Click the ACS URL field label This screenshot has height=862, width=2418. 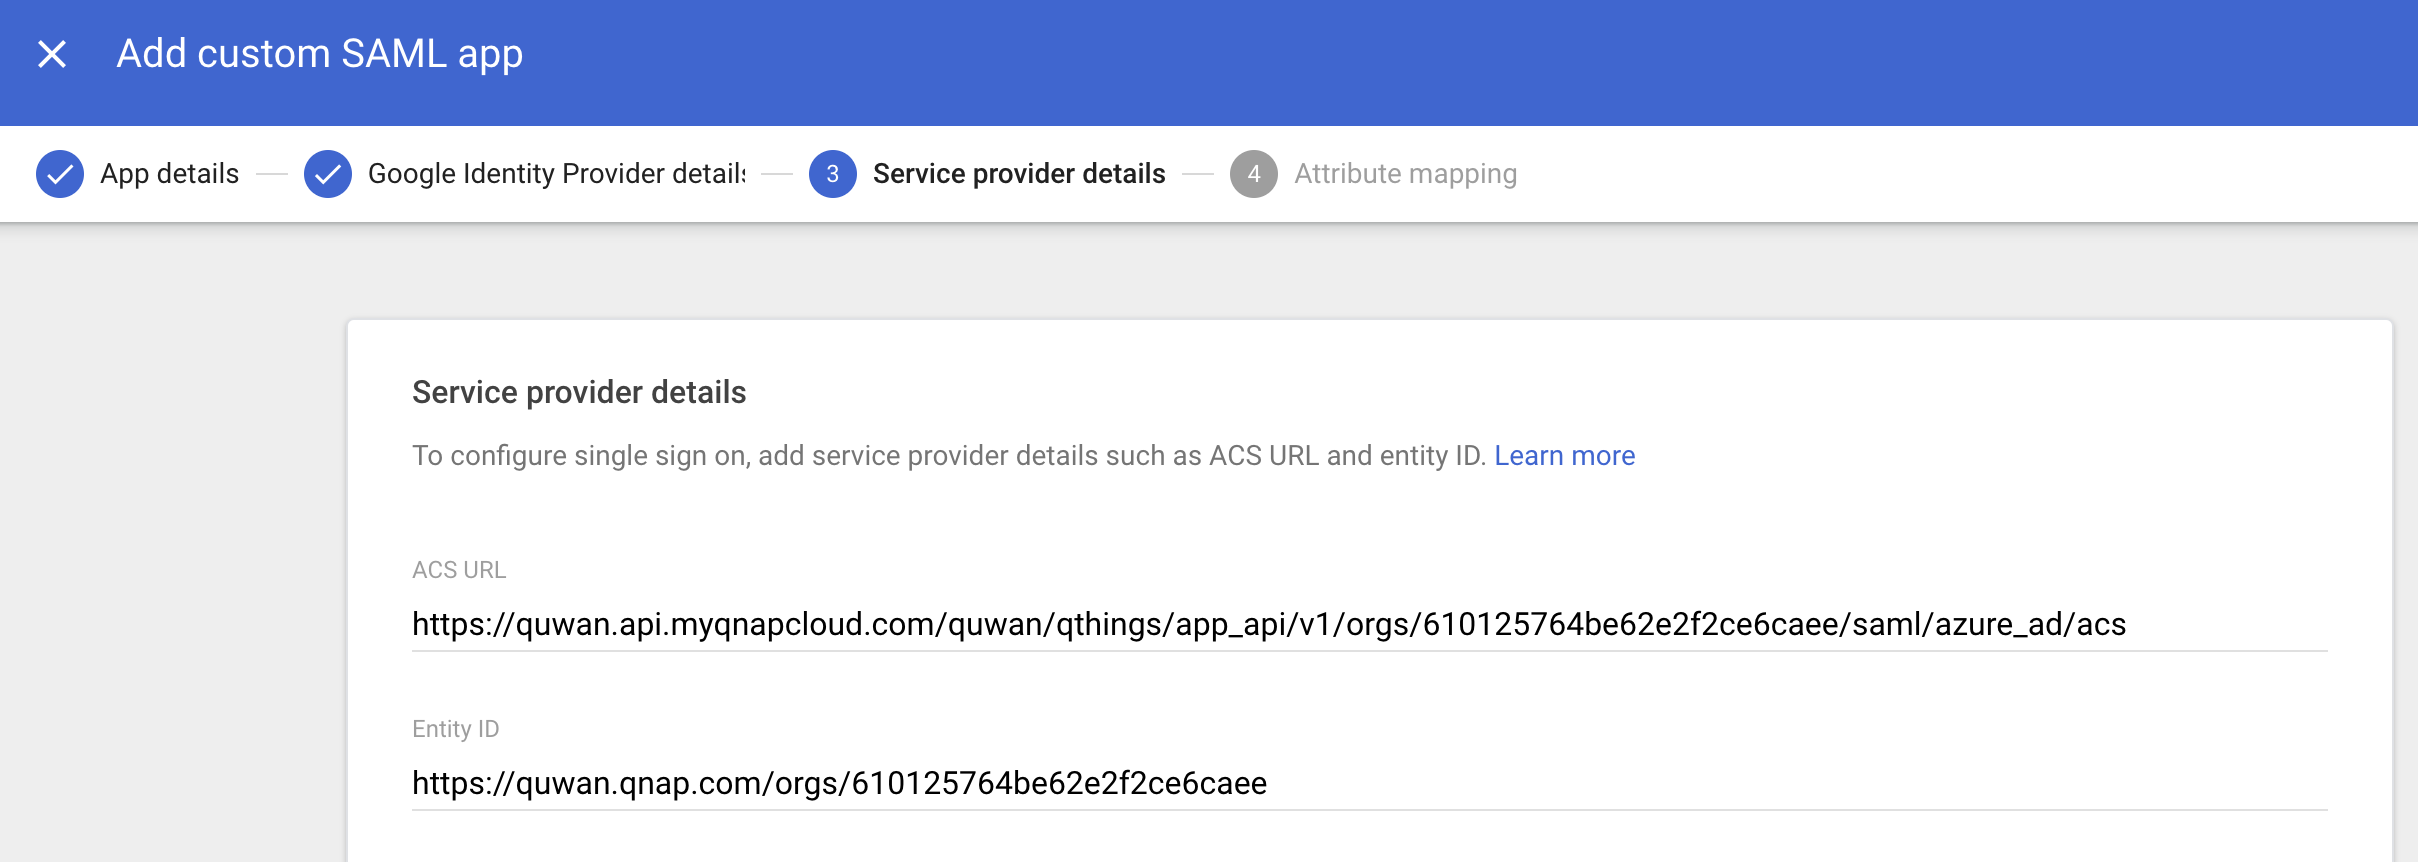(459, 570)
